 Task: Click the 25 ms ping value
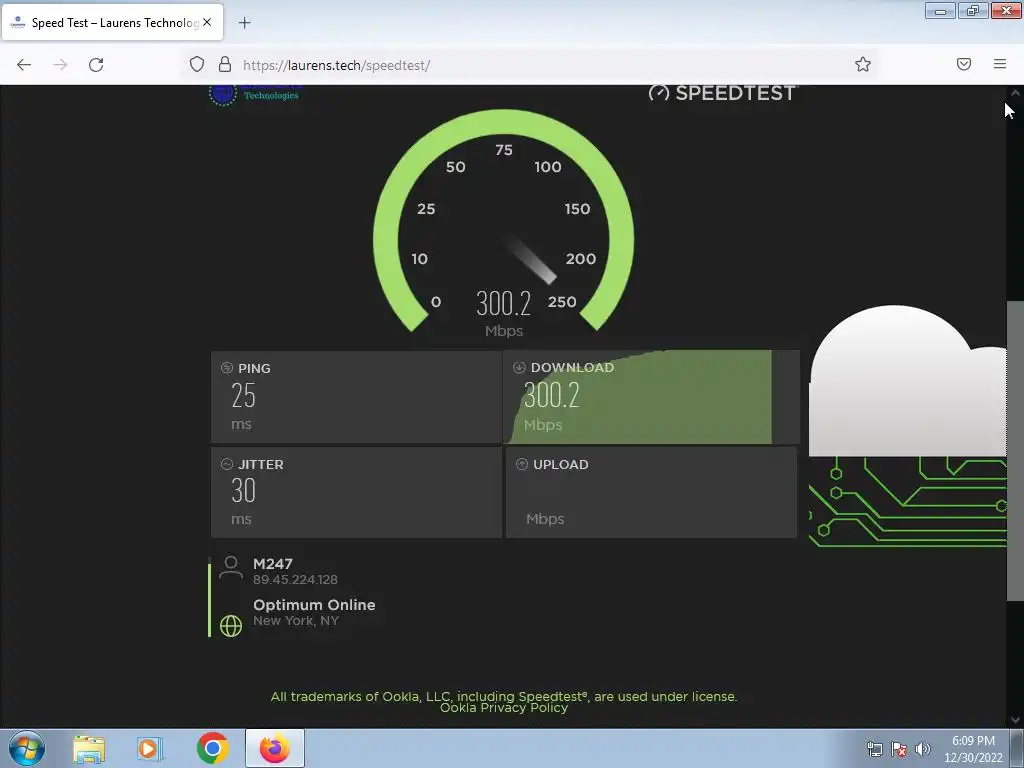pos(243,396)
